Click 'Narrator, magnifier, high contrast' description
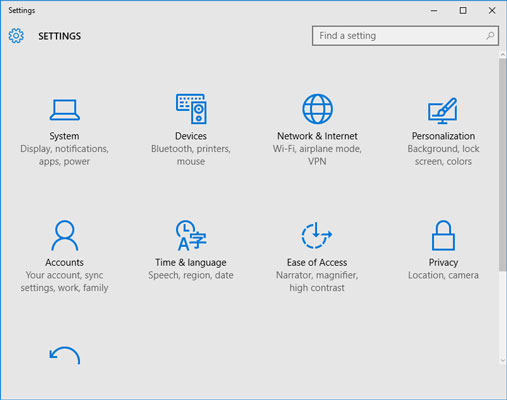Image resolution: width=507 pixels, height=400 pixels. [317, 281]
